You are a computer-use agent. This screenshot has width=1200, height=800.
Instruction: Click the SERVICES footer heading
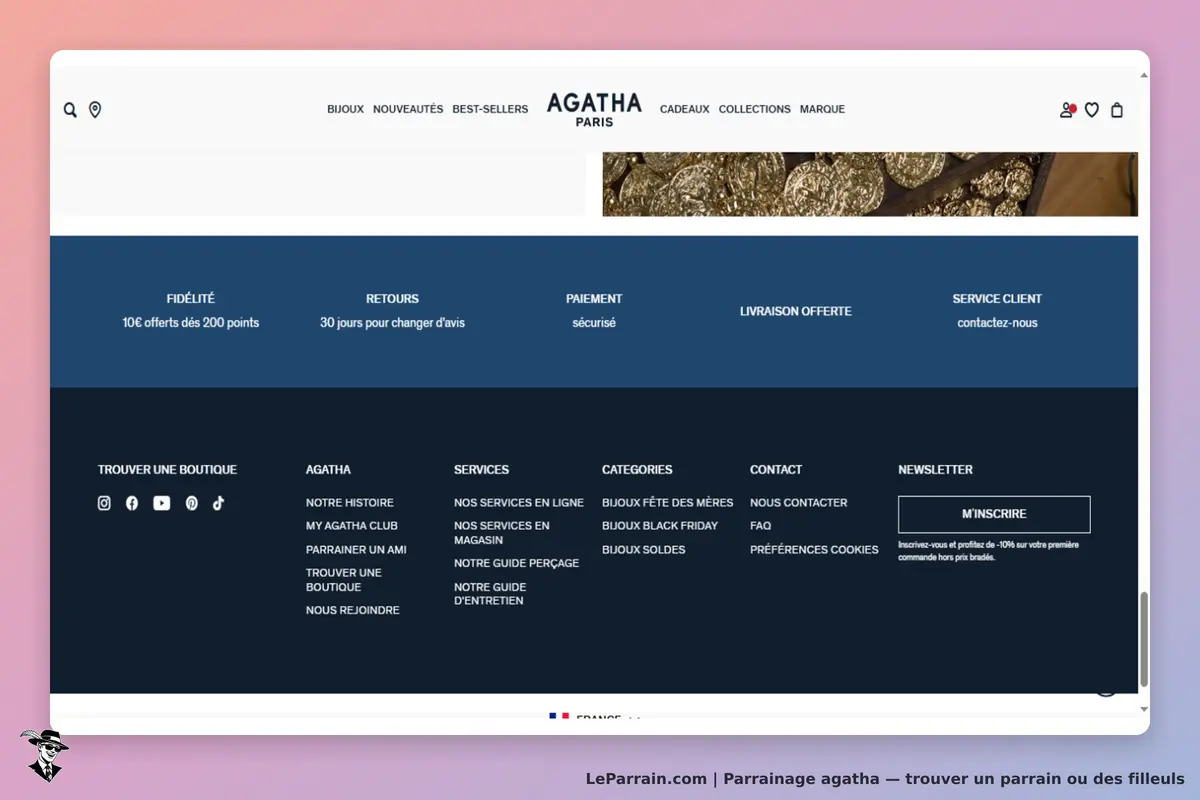point(481,470)
